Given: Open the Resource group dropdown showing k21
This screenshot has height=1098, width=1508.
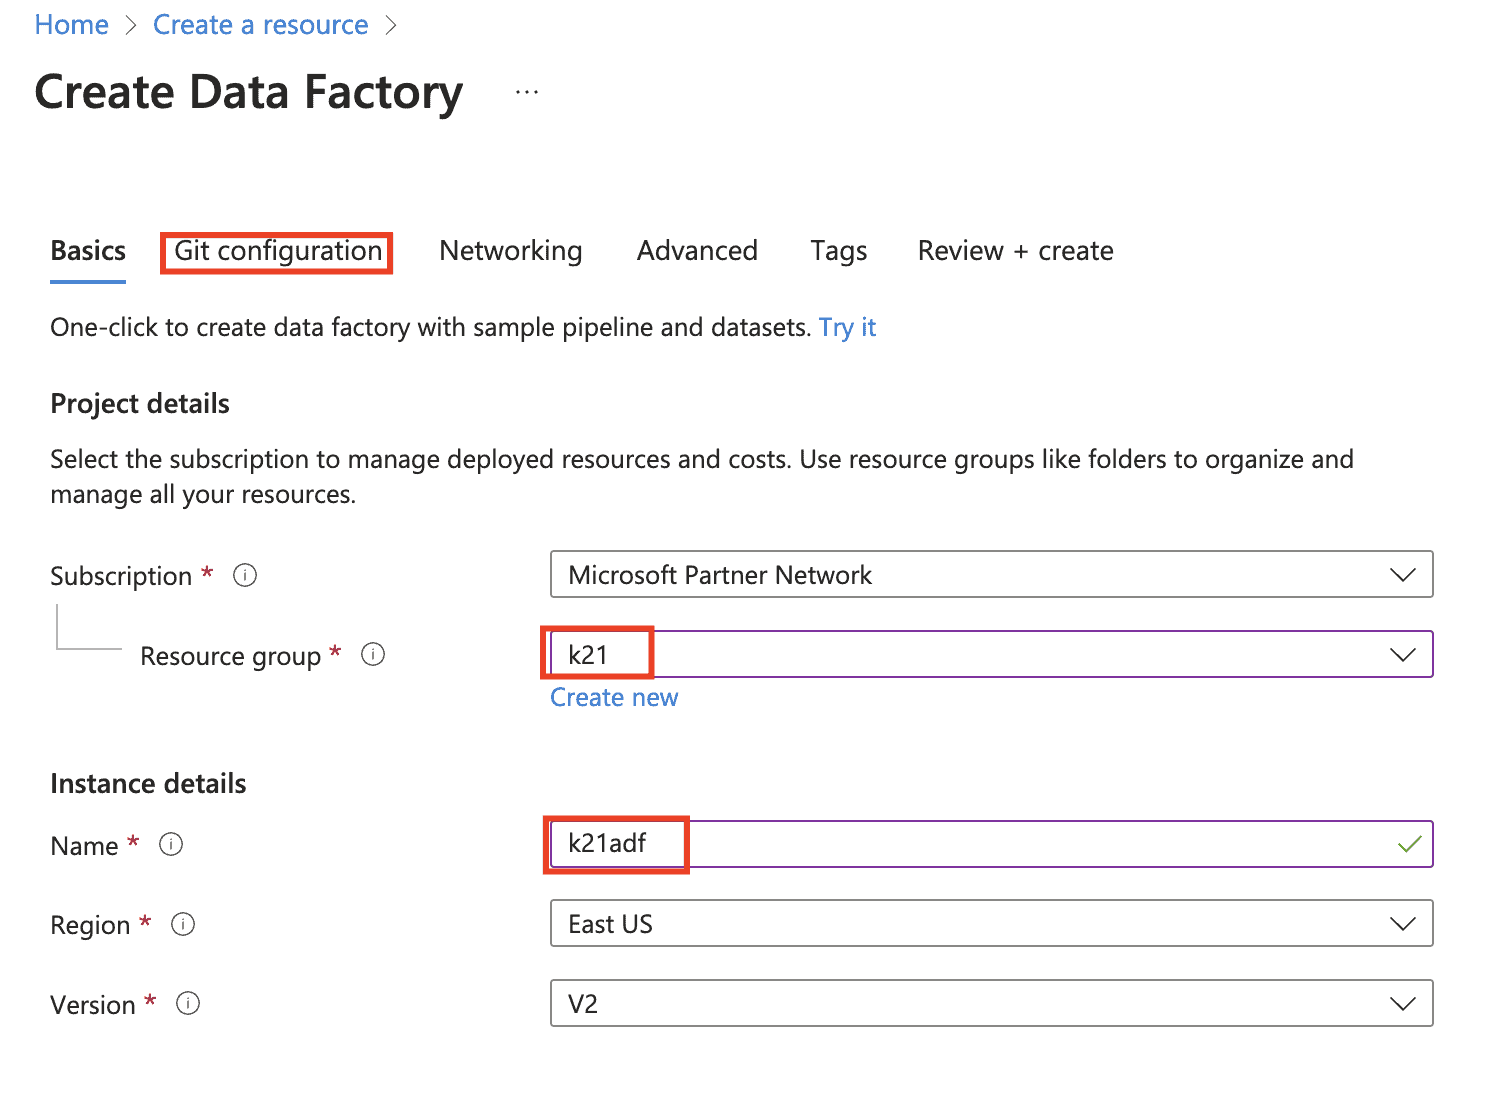Looking at the screenshot, I should pos(990,655).
